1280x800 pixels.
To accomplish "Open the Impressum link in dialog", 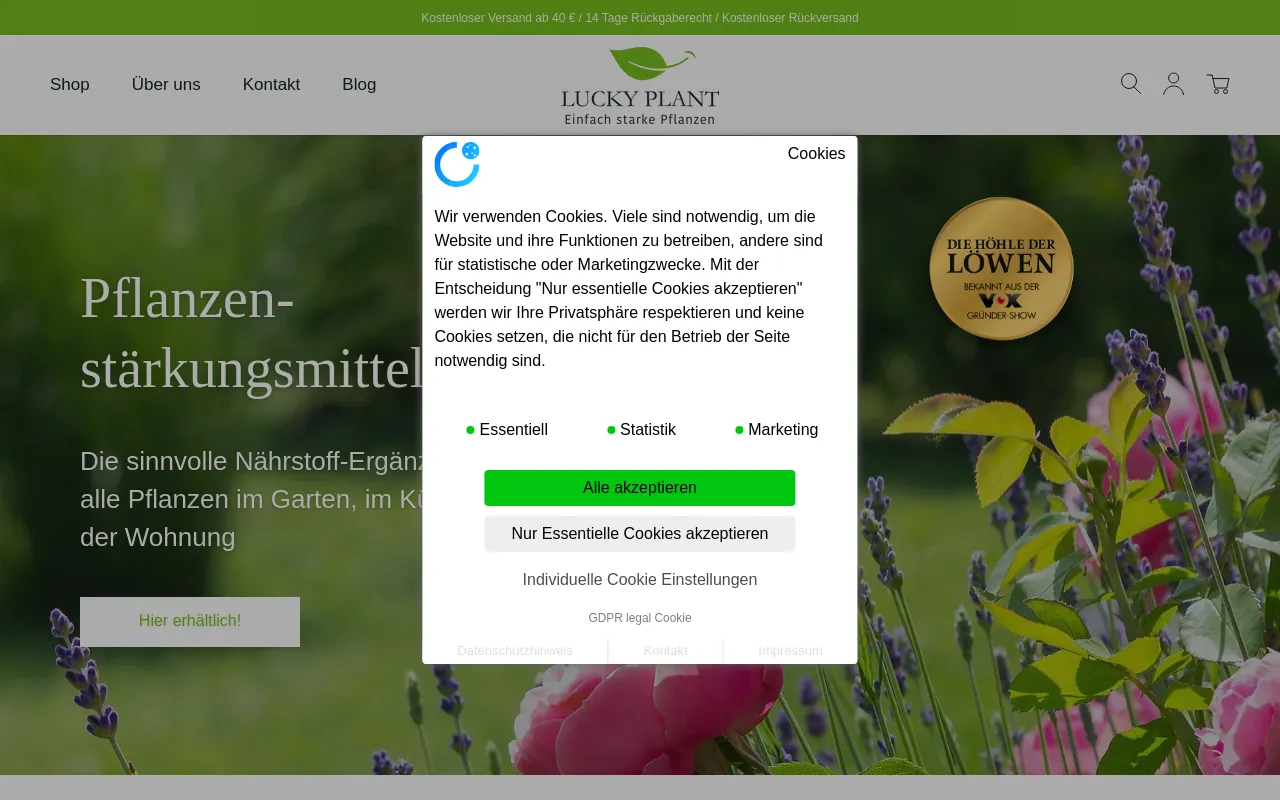I will 790,651.
